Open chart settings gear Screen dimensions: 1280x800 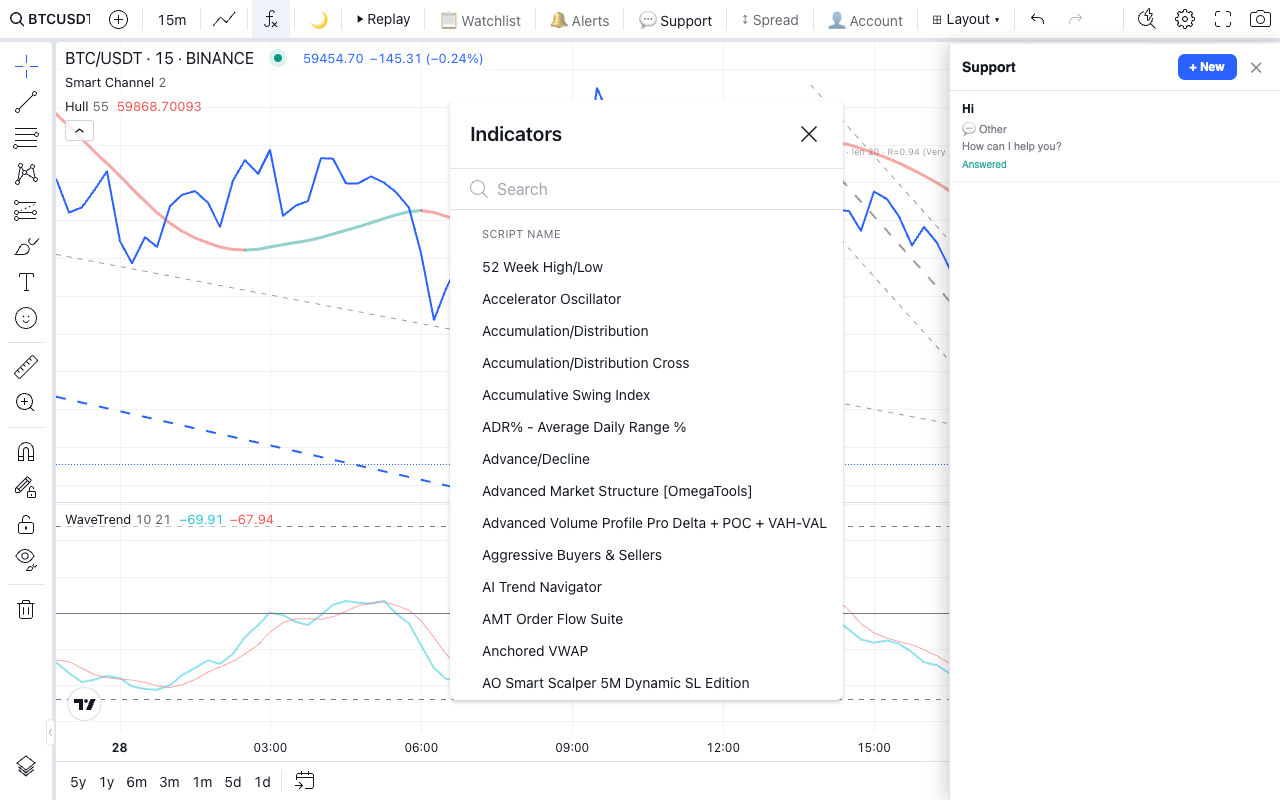point(1185,19)
